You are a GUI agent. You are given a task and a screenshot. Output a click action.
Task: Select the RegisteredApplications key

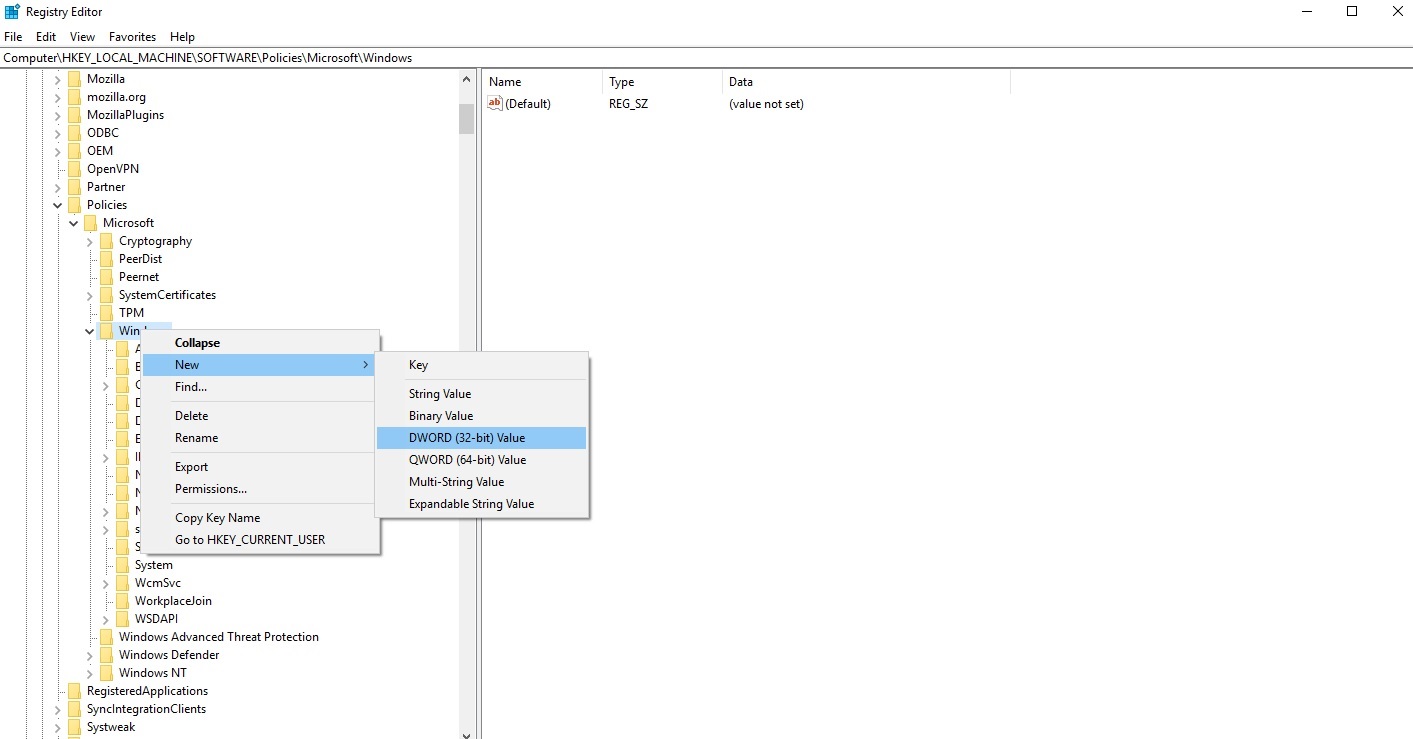pos(148,690)
